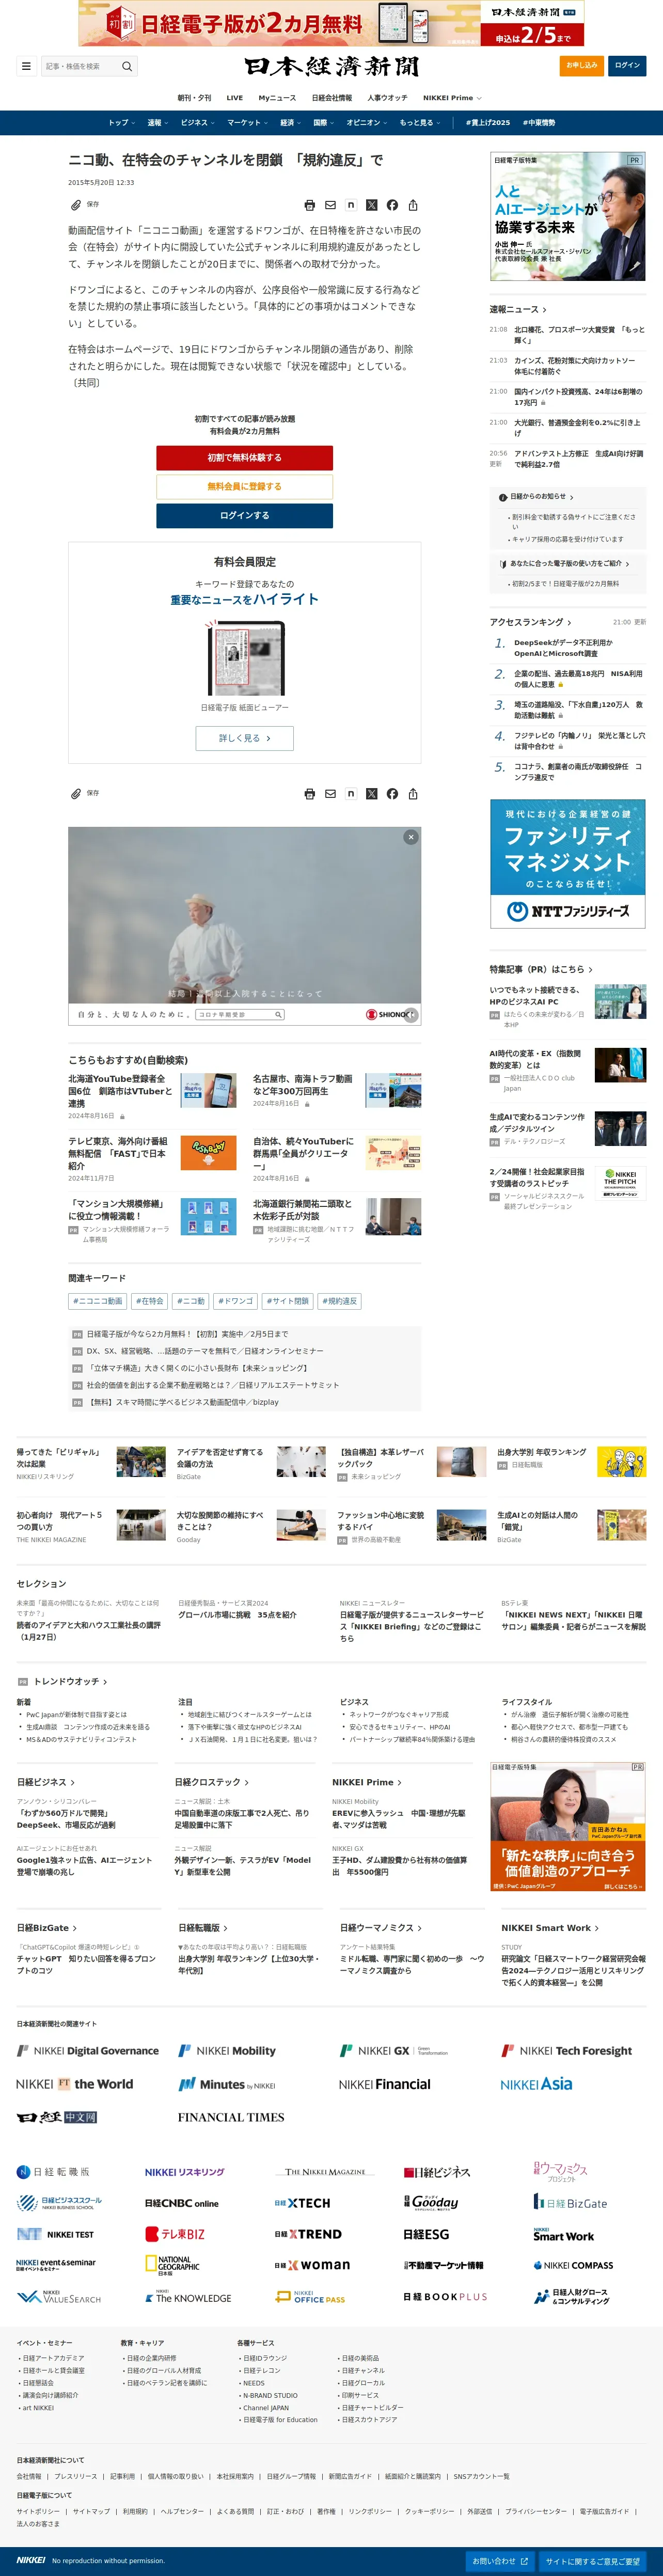The width and height of the screenshot is (663, 2576).
Task: Close the video ad with the X button
Action: click(410, 837)
